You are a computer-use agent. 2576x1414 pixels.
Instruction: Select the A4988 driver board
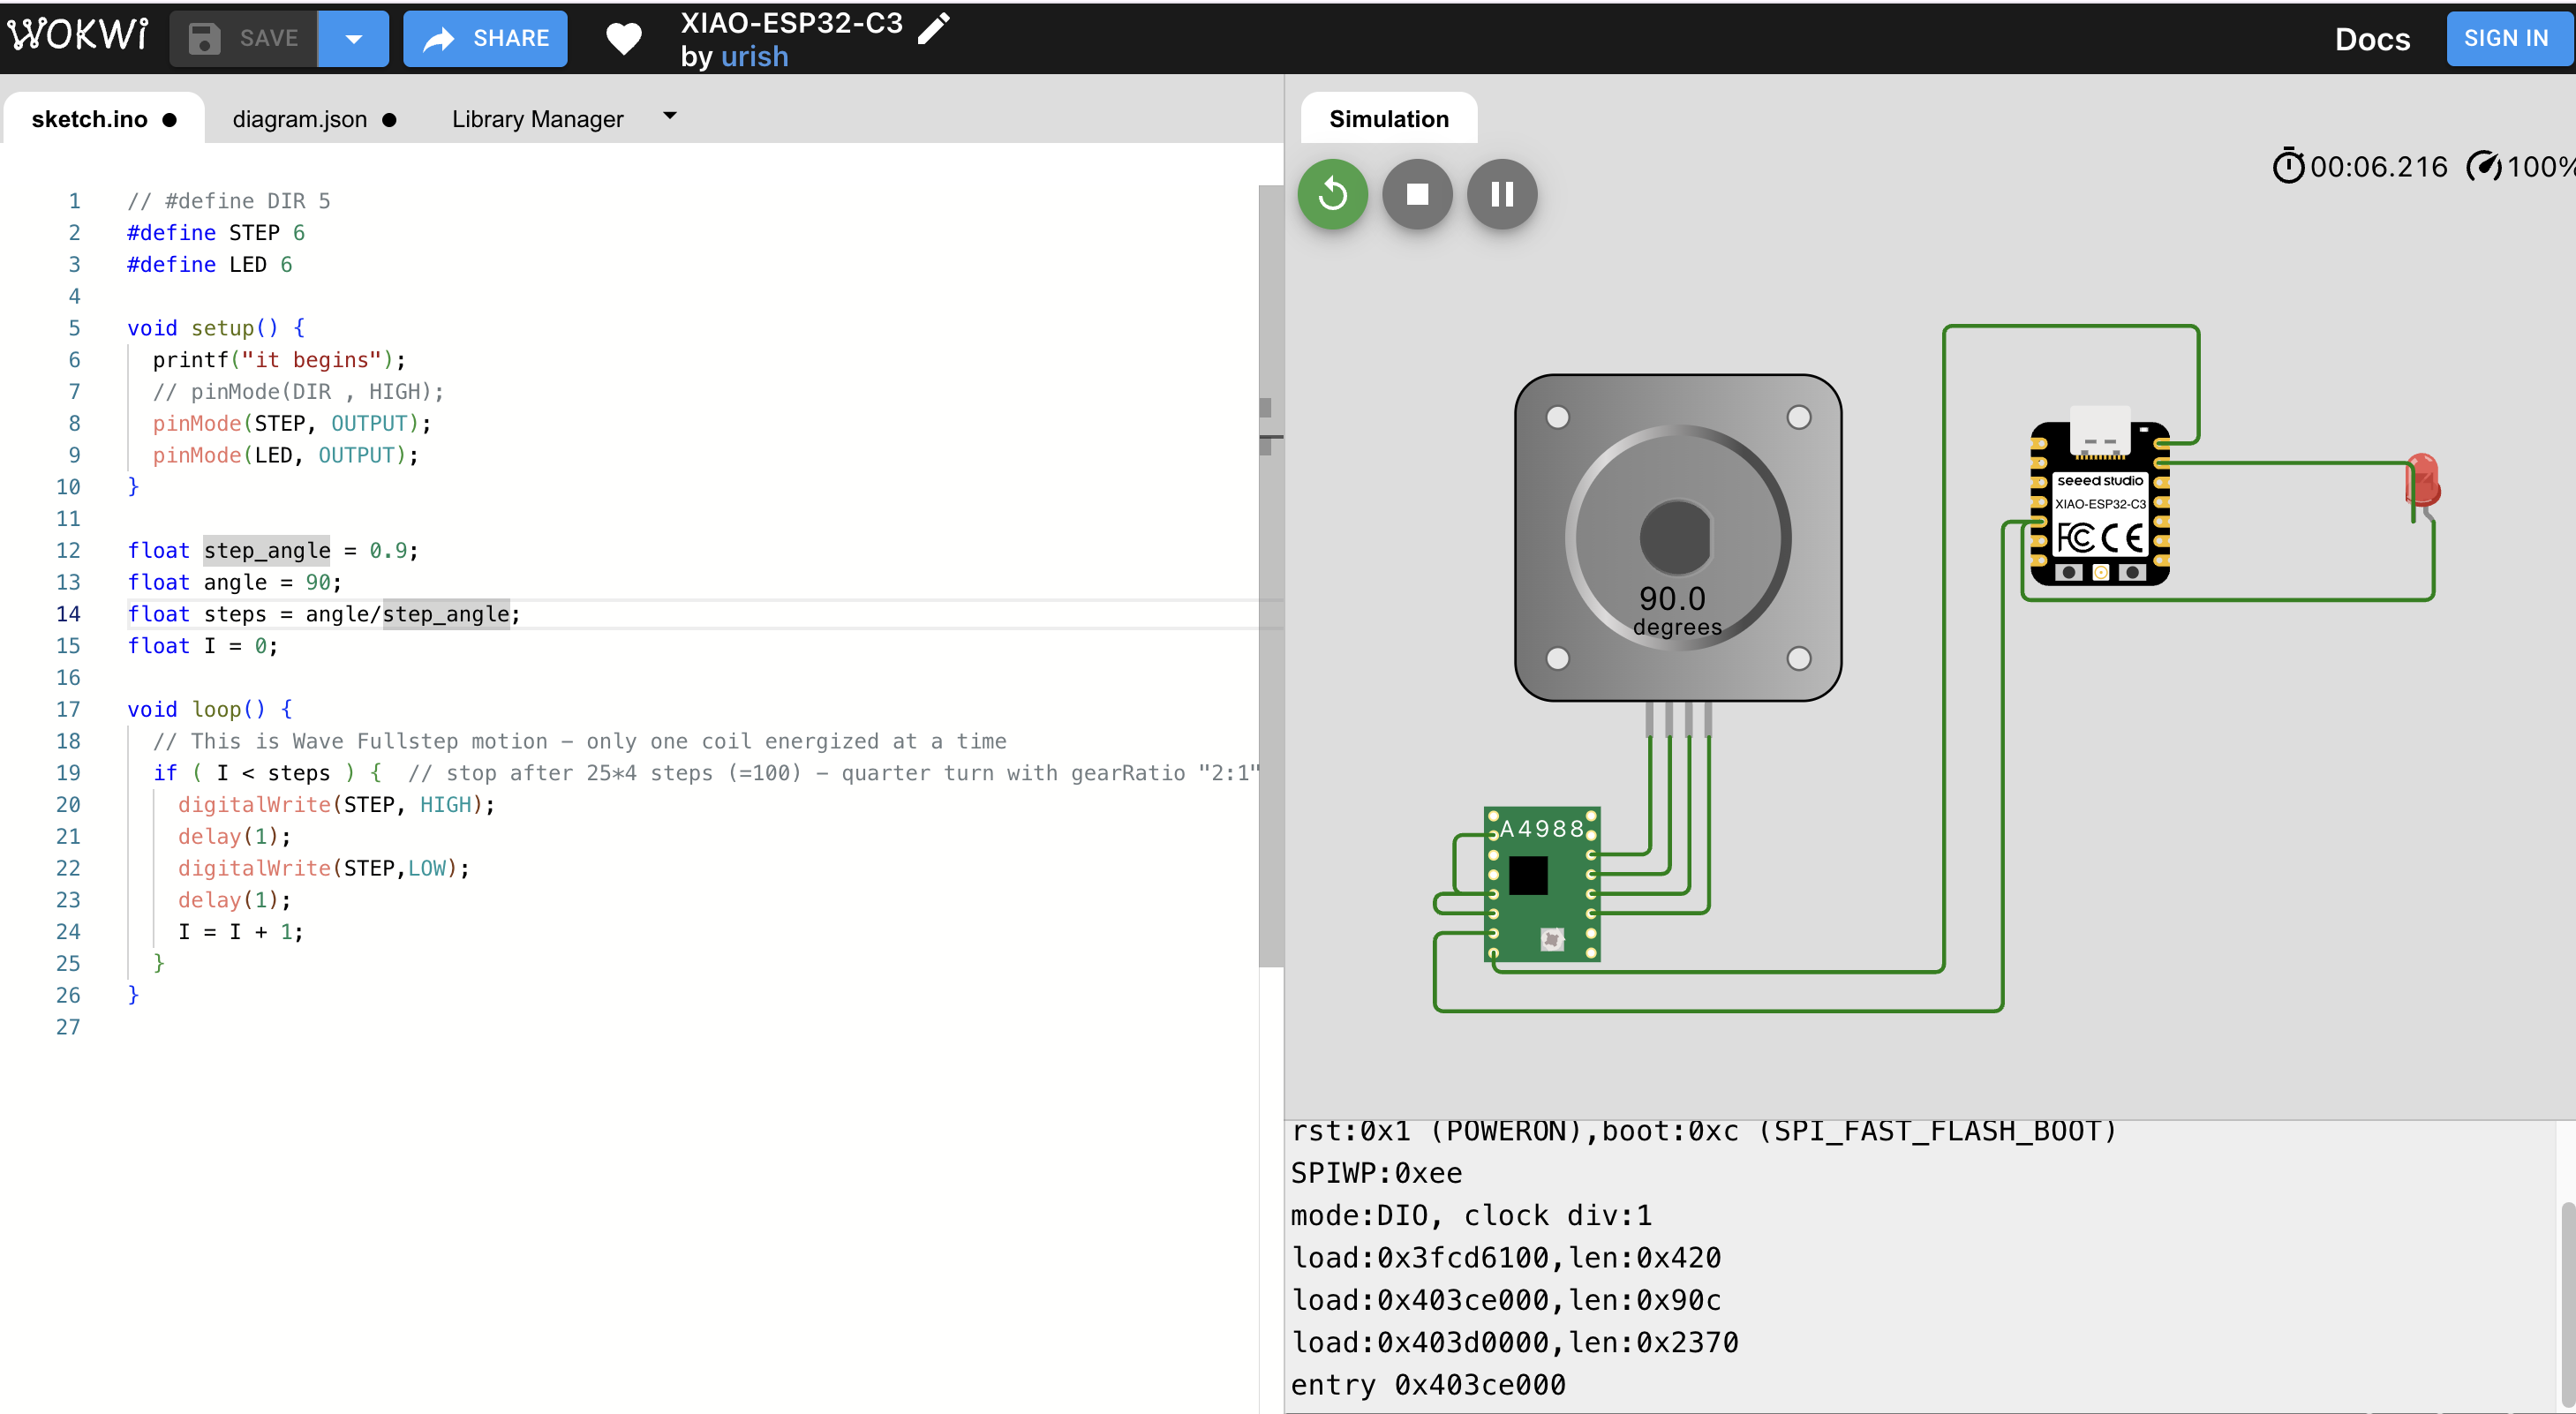tap(1541, 884)
